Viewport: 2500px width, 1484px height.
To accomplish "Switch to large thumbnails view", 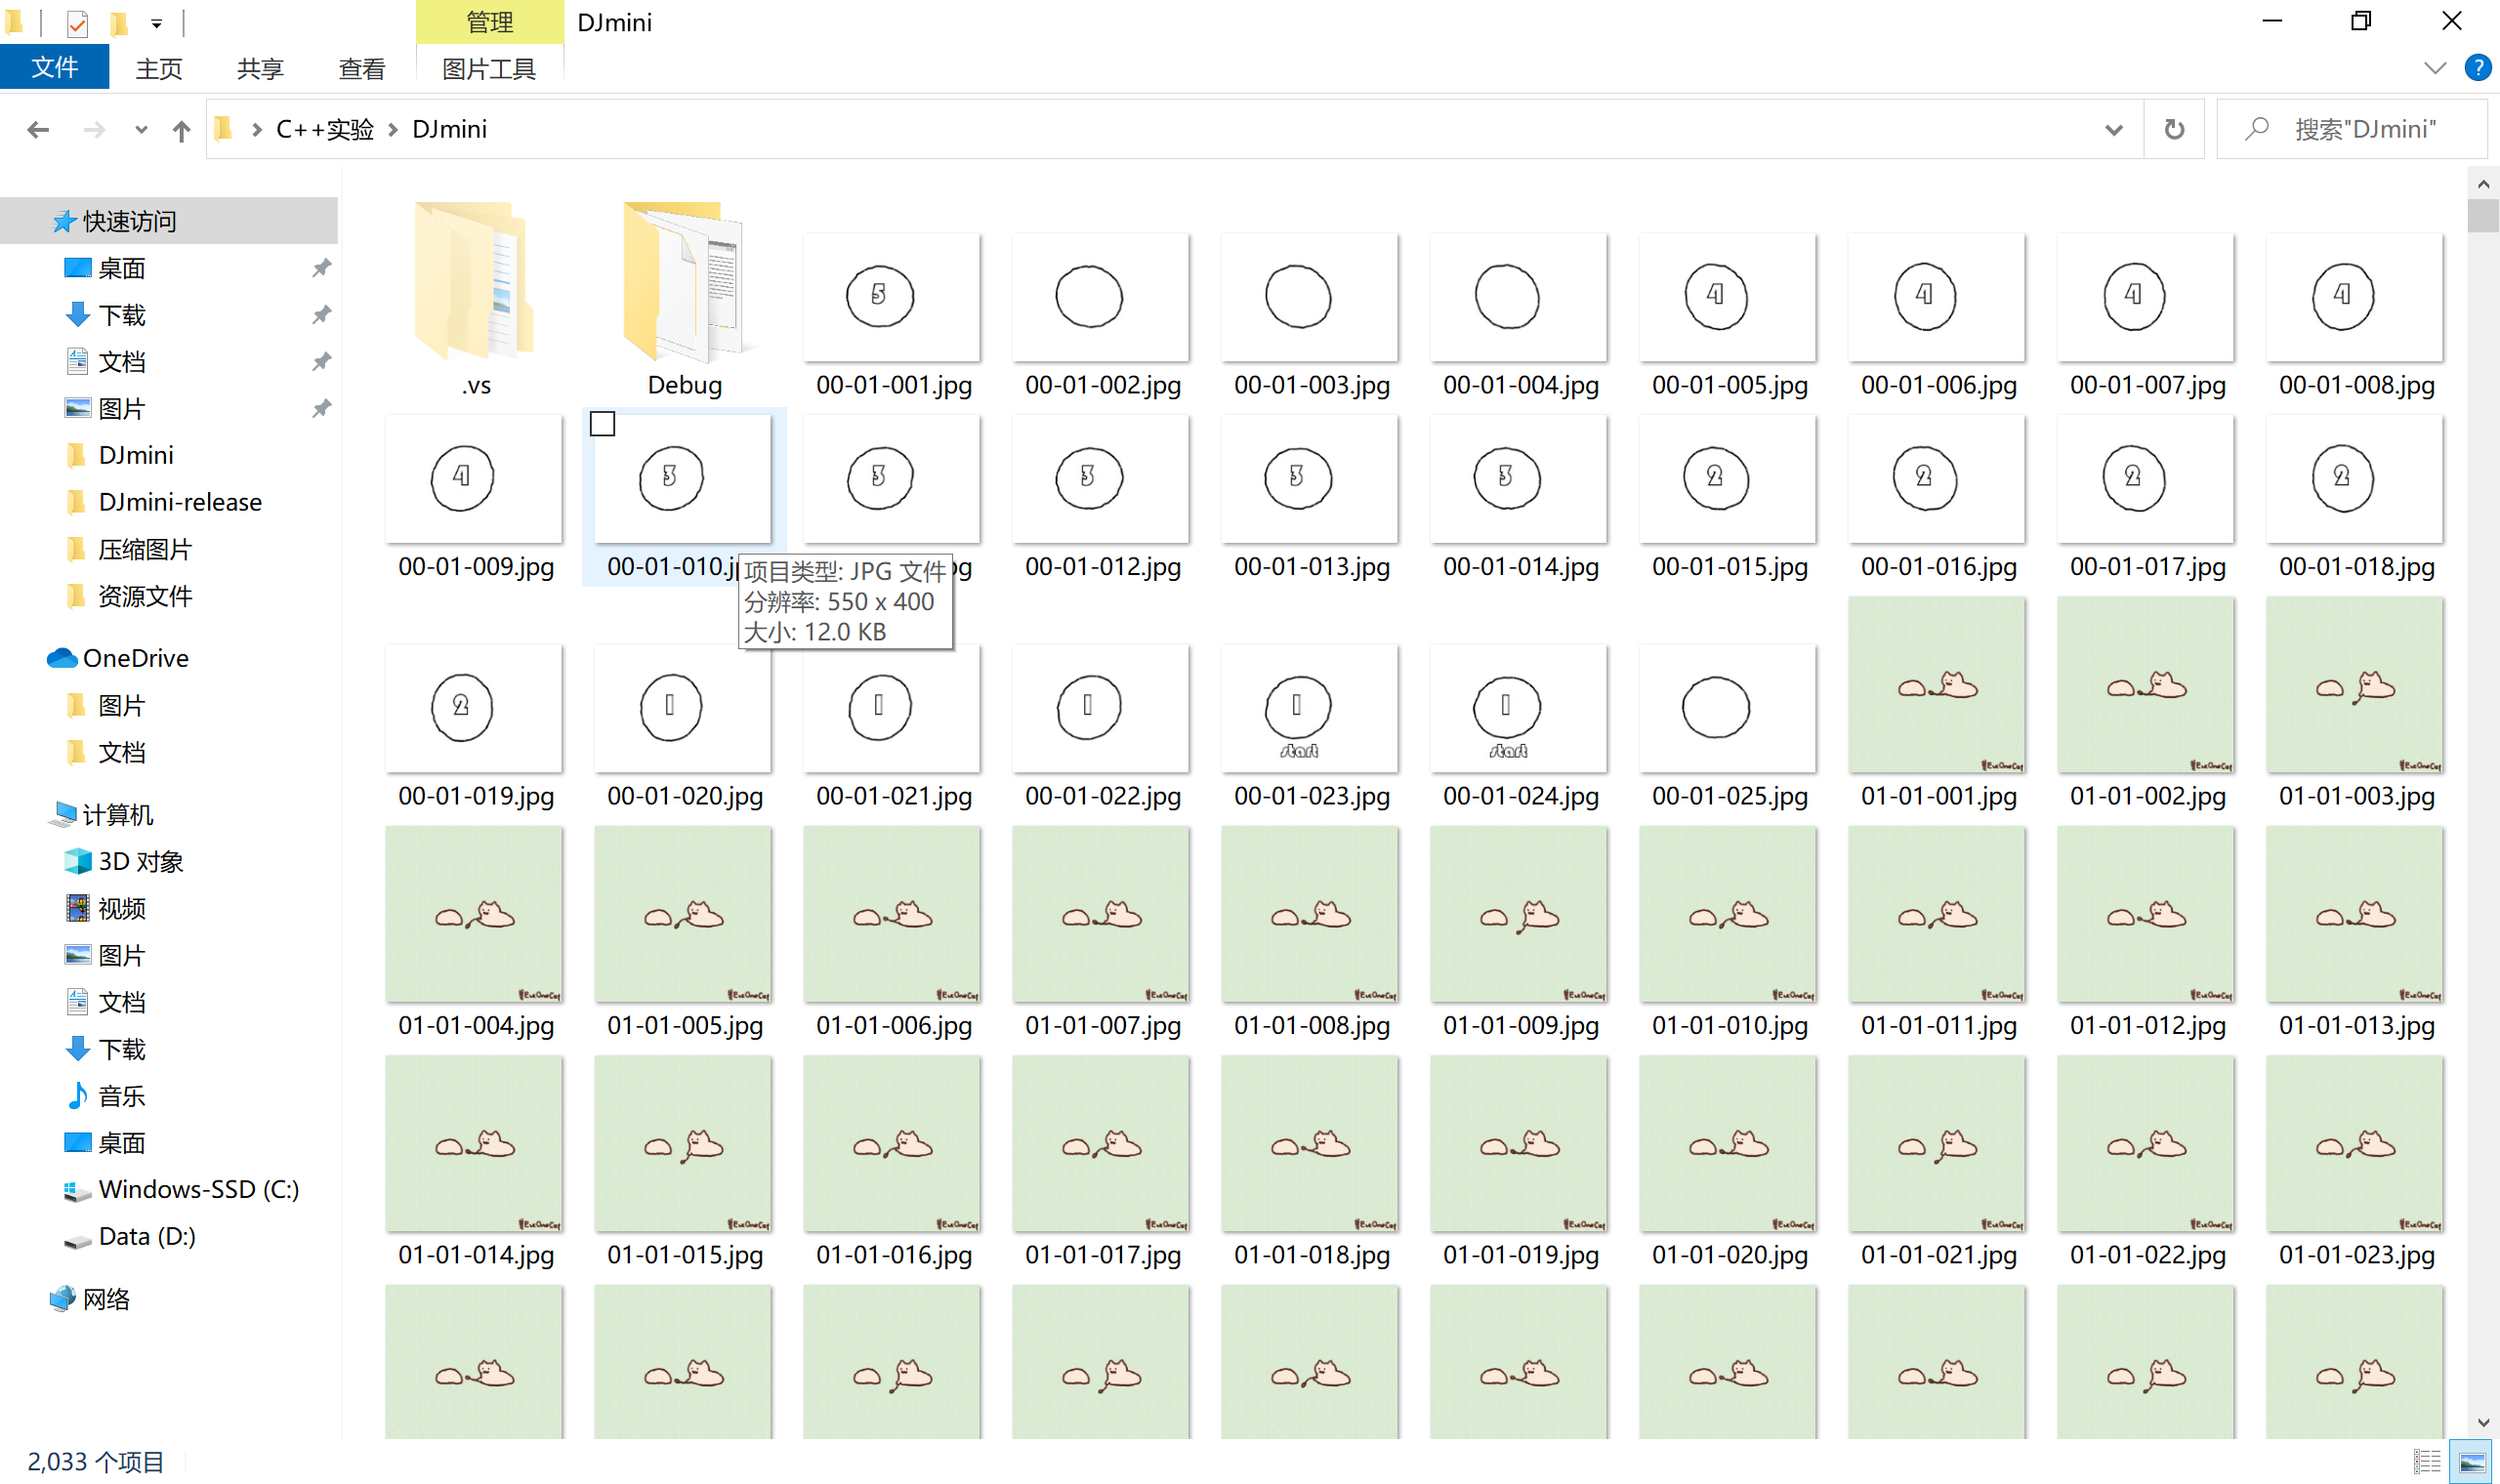I will click(2471, 1461).
